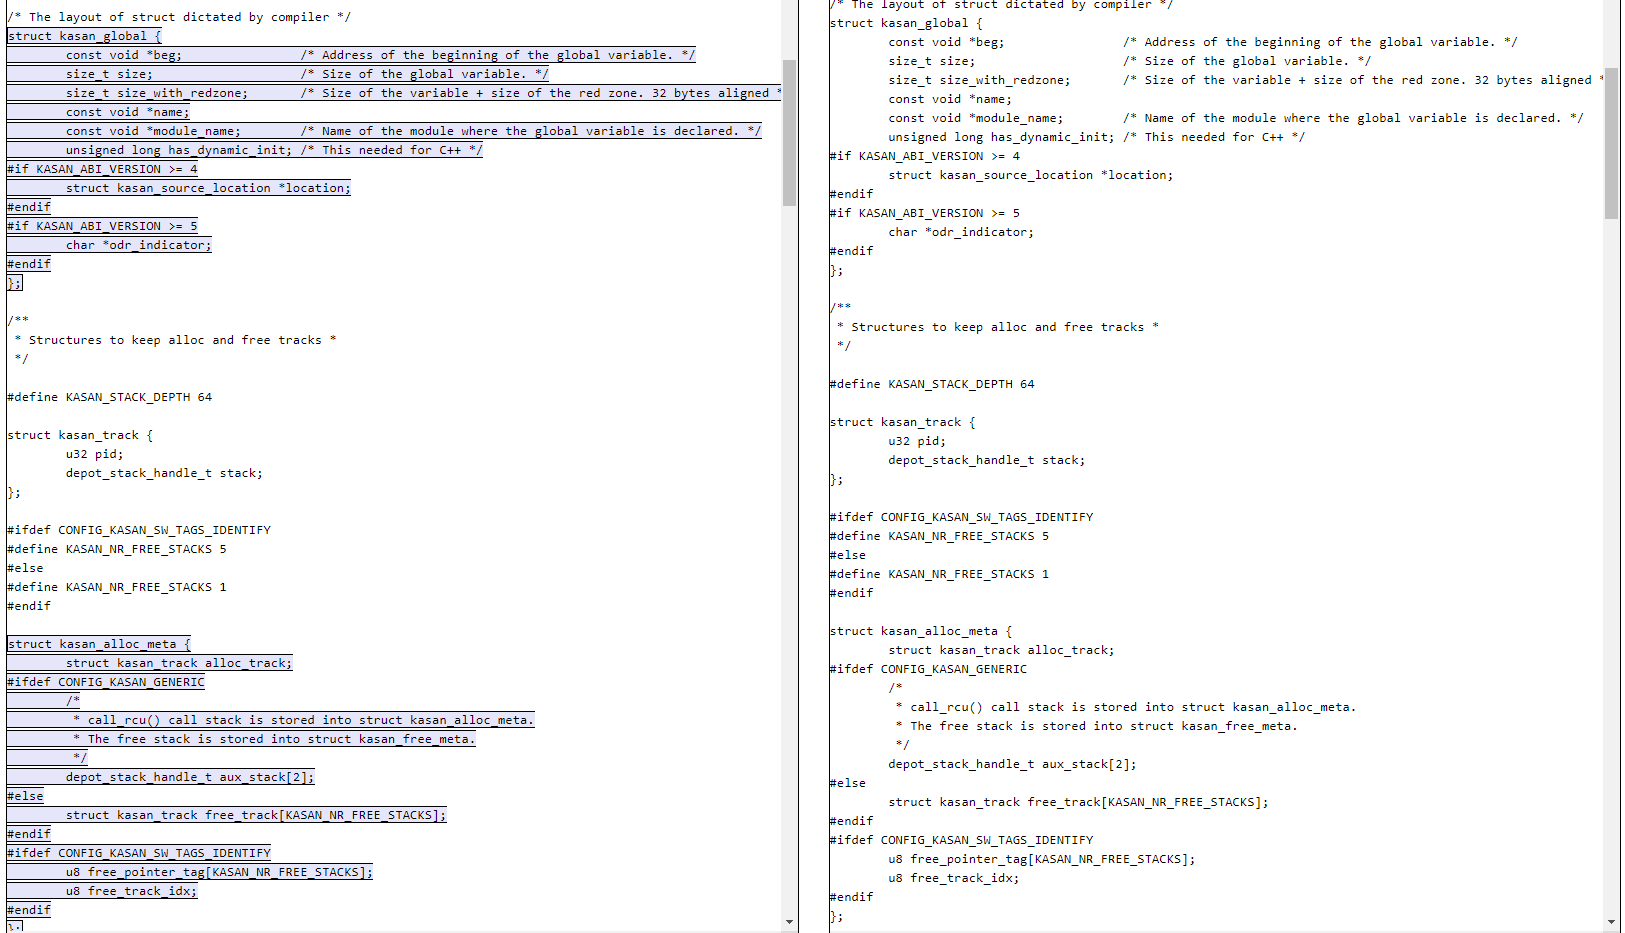Click '#define KASAN_STACK_DEPTH 64' in right pane

click(x=932, y=384)
